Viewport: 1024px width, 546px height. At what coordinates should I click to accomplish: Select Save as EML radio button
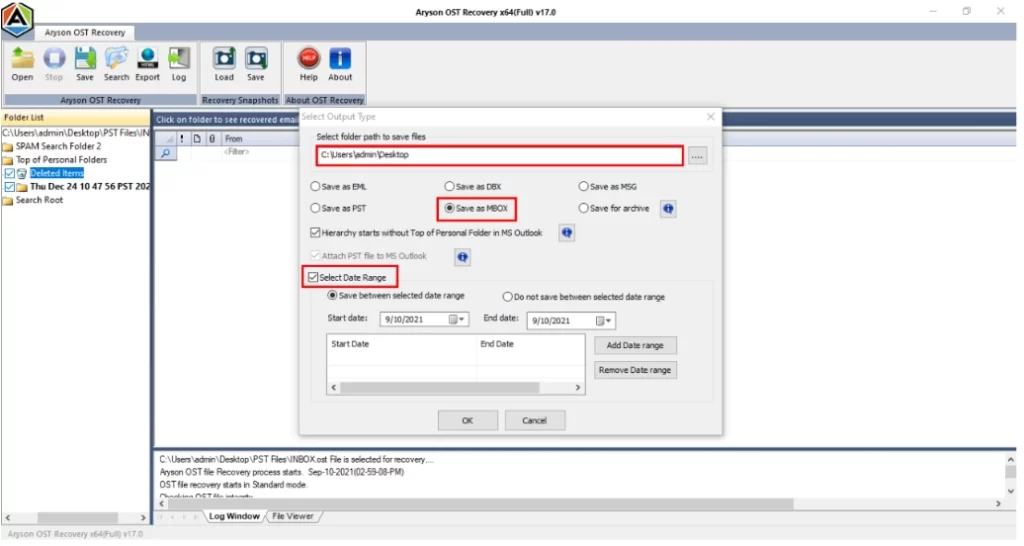coord(315,187)
